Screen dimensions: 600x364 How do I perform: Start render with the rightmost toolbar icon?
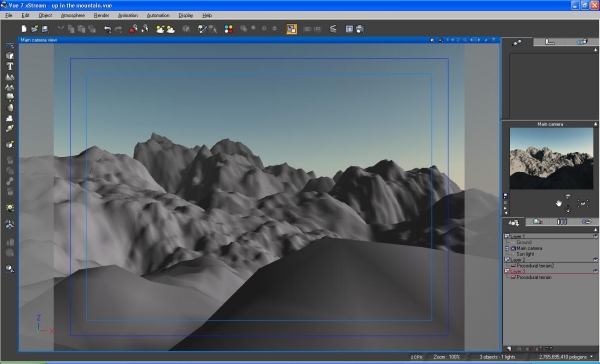[x=360, y=29]
